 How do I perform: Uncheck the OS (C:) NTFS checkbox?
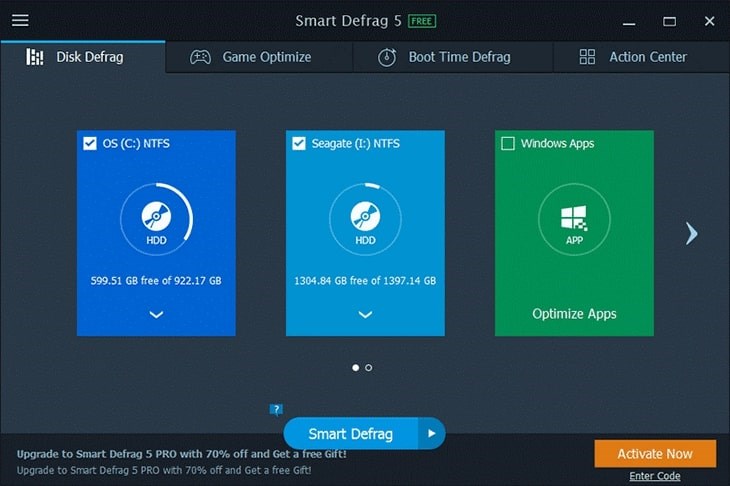(x=90, y=144)
